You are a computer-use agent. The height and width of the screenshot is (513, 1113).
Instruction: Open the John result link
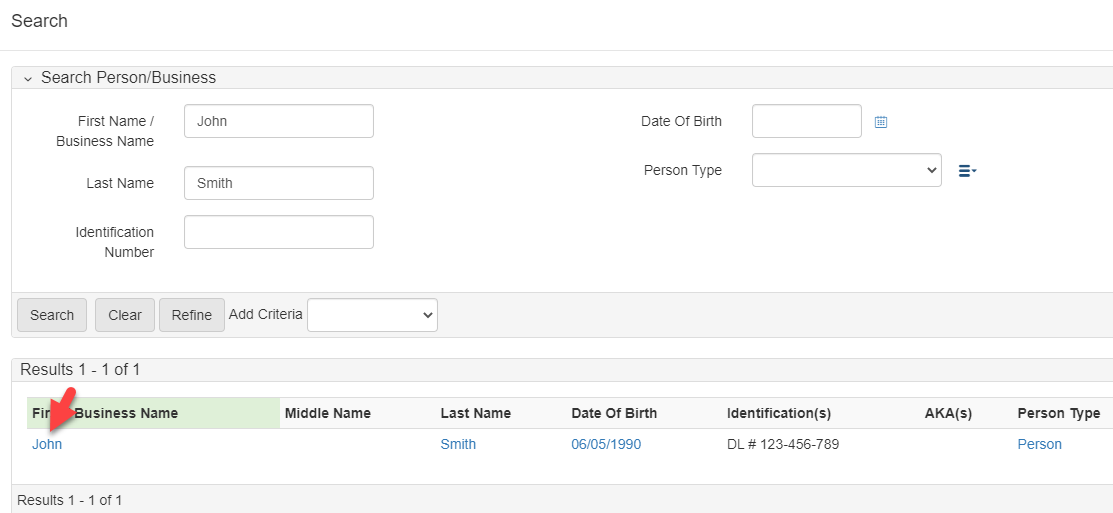coord(47,444)
